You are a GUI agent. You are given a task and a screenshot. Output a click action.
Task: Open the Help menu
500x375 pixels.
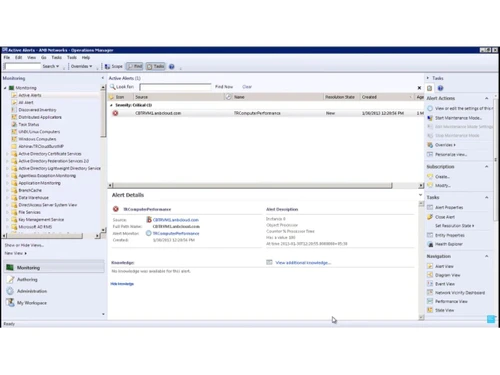(86, 57)
